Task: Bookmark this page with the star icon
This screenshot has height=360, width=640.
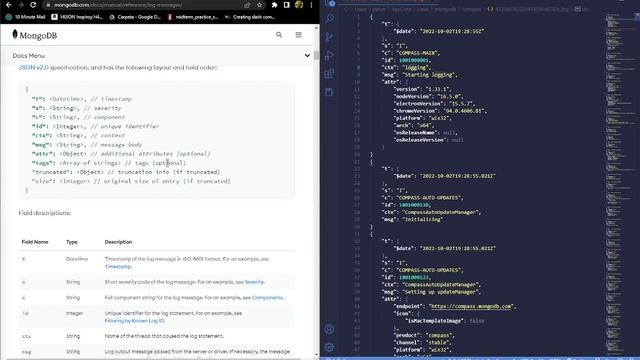Action: [x=259, y=5]
